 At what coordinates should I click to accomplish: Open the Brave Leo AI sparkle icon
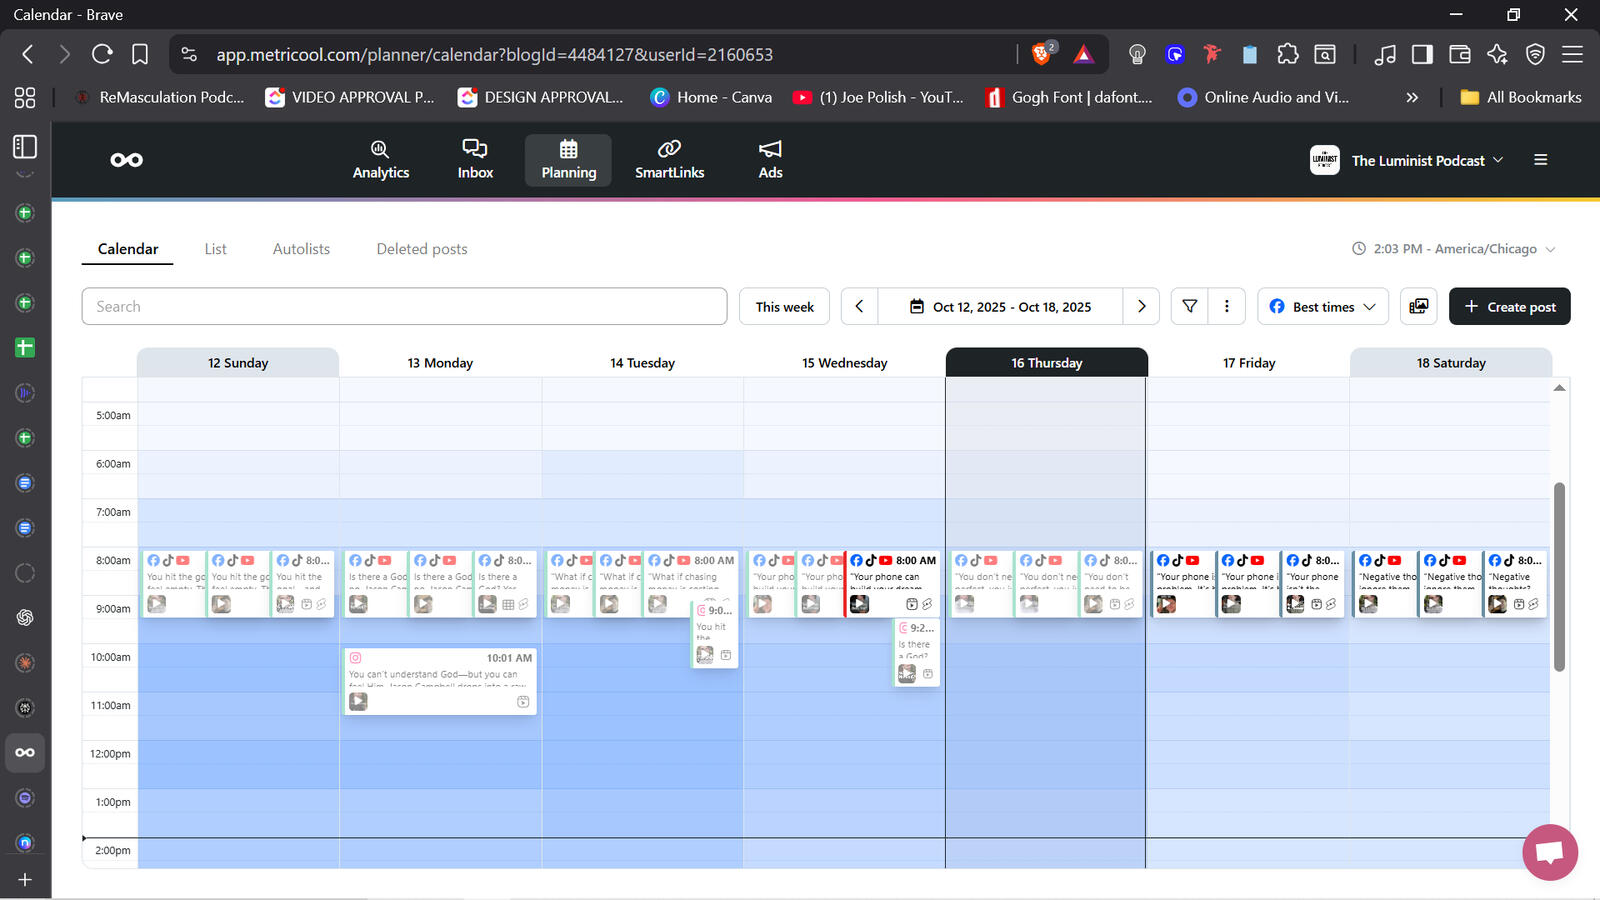1497,54
